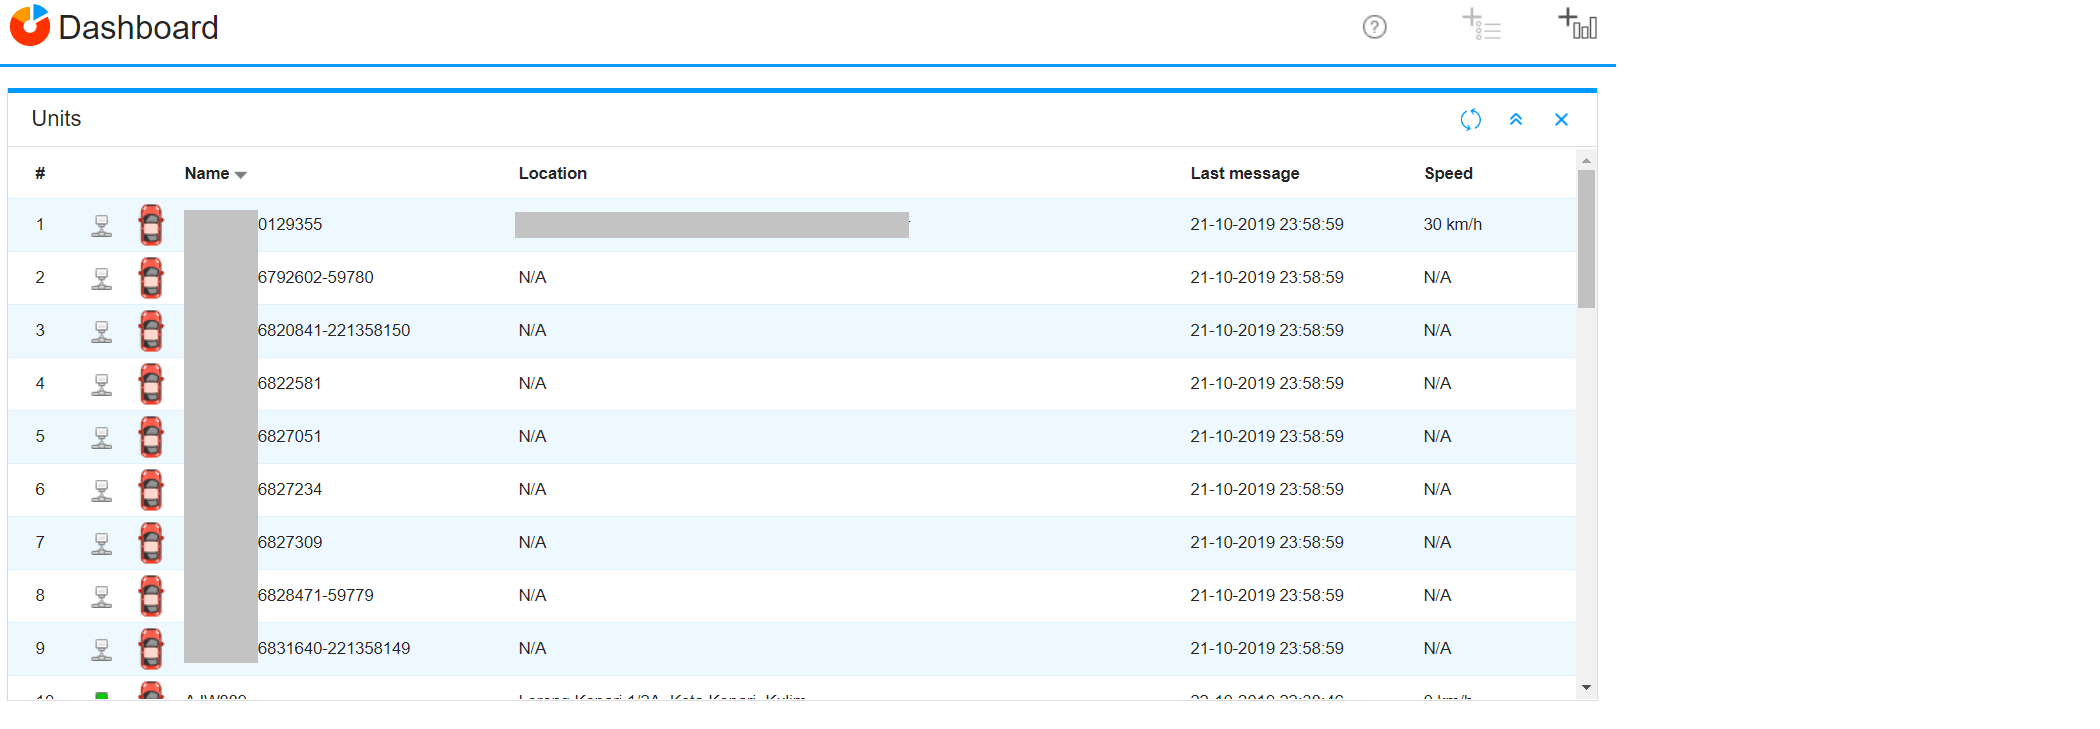Click the Units table scrollbar thumb
The width and height of the screenshot is (2100, 729).
[x=1586, y=238]
